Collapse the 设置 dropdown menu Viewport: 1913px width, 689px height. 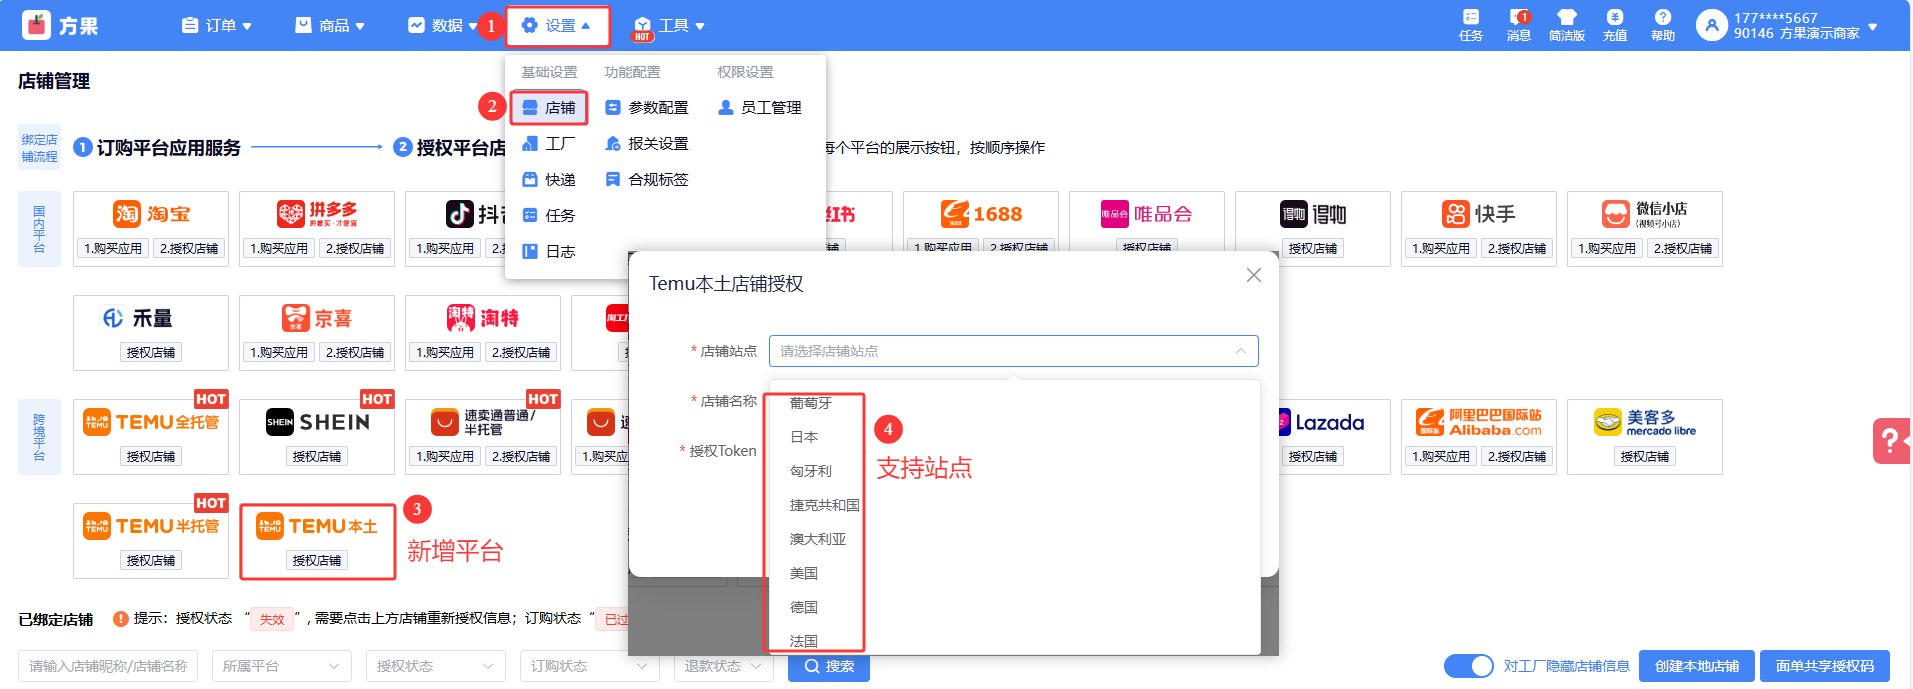click(x=557, y=26)
